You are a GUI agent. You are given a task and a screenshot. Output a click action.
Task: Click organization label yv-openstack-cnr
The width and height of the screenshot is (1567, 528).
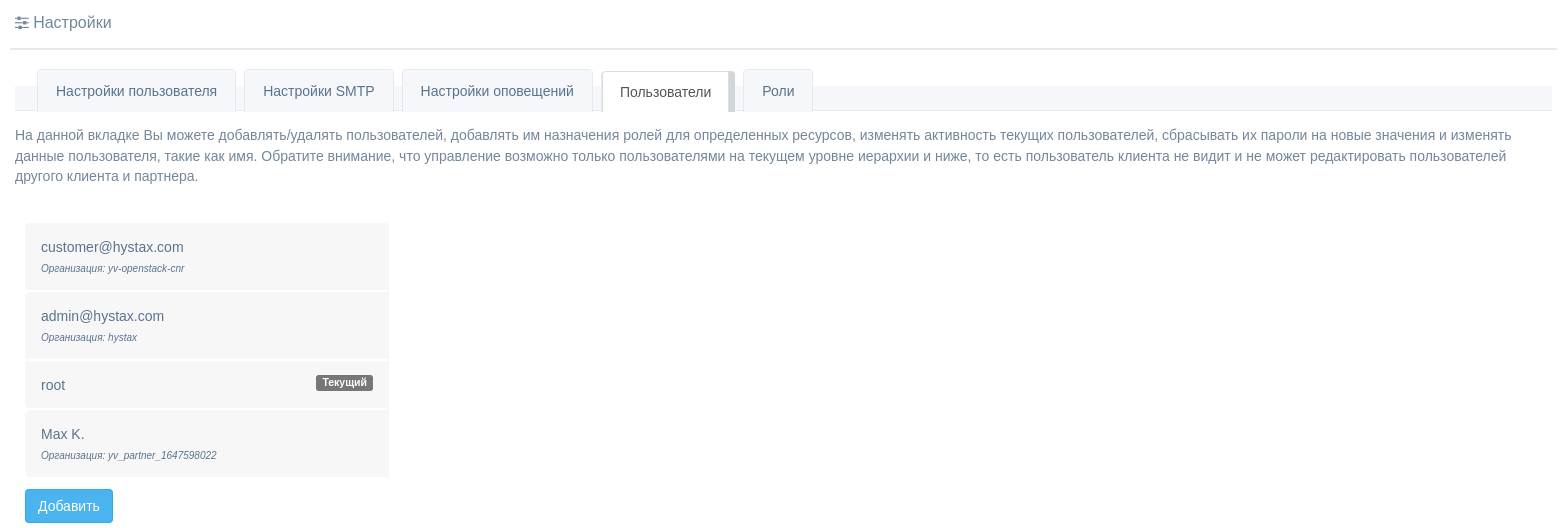[x=112, y=269]
